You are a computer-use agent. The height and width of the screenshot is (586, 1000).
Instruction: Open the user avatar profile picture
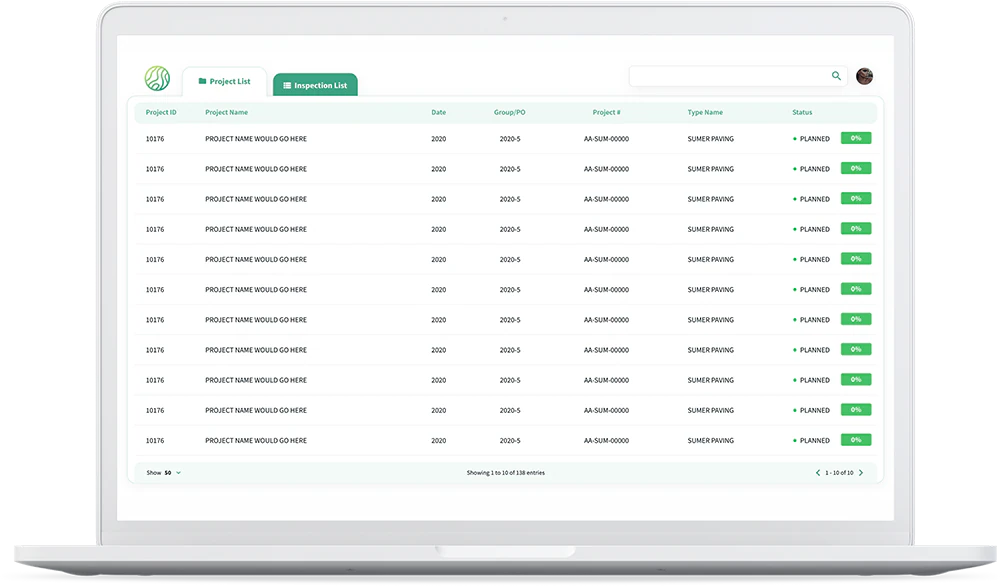[864, 76]
